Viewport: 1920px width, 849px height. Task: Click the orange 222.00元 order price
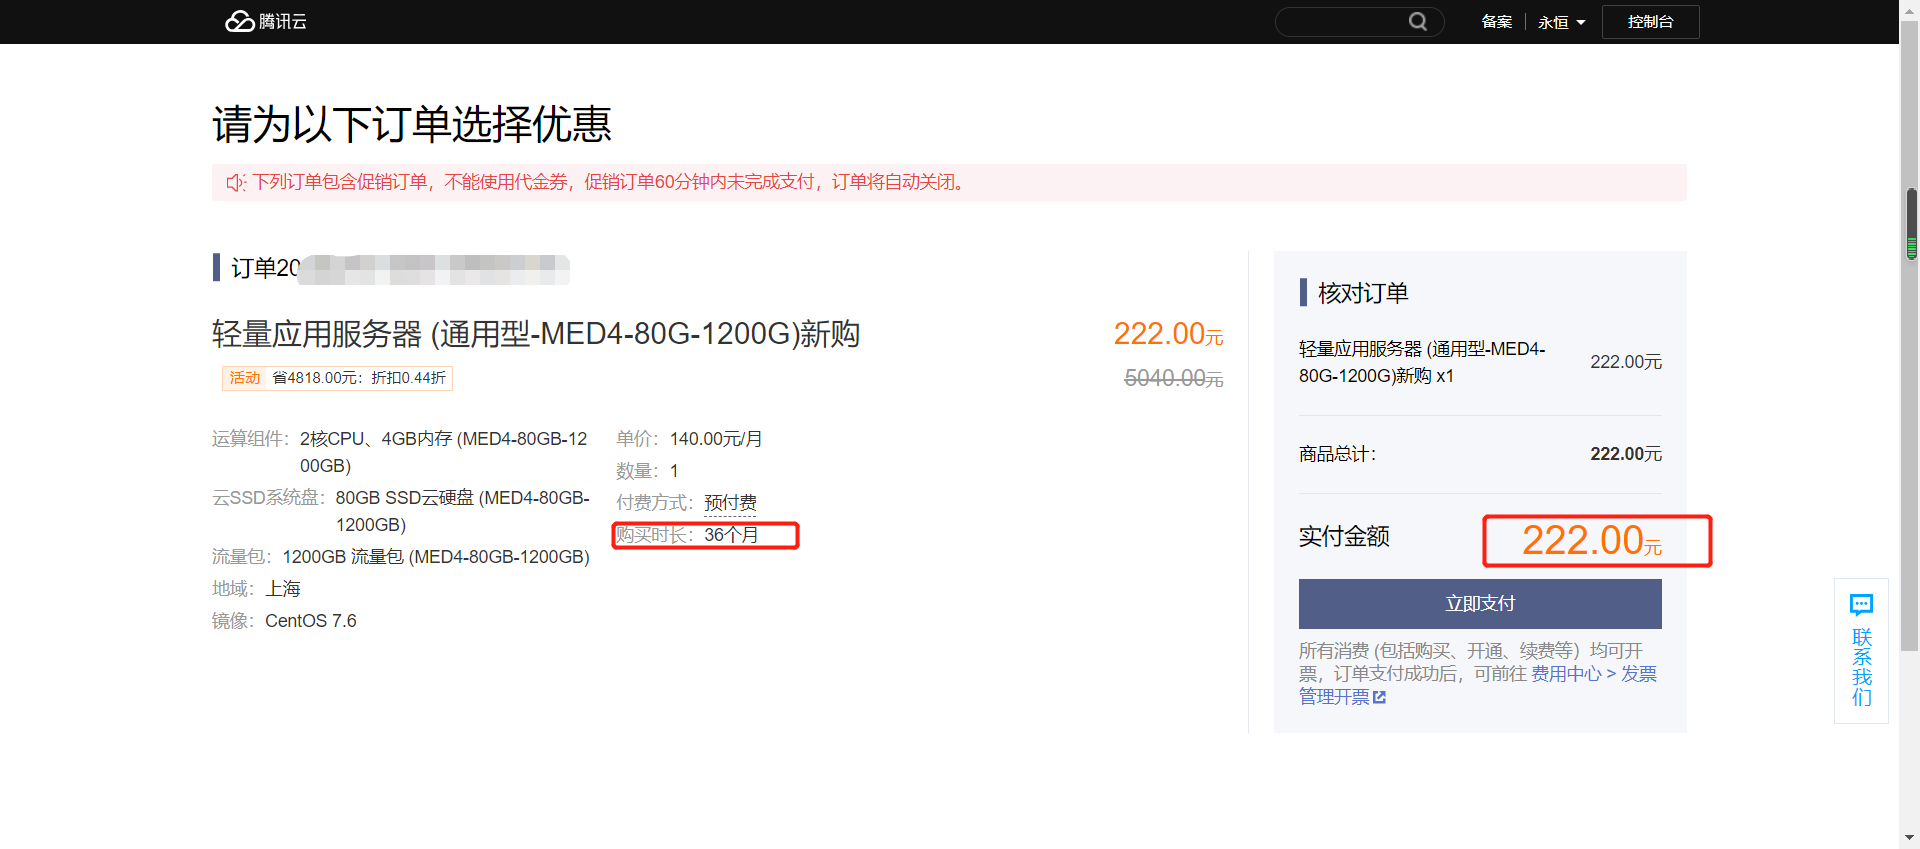pyautogui.click(x=1168, y=334)
